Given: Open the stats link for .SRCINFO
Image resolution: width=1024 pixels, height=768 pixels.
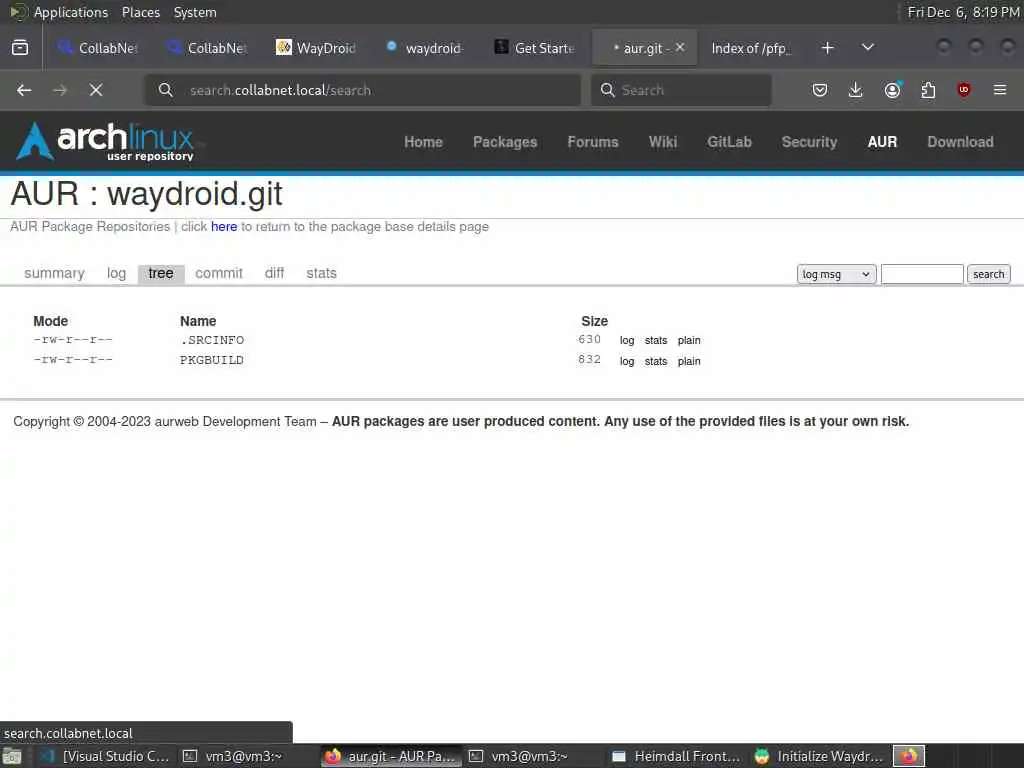Looking at the screenshot, I should tap(656, 340).
